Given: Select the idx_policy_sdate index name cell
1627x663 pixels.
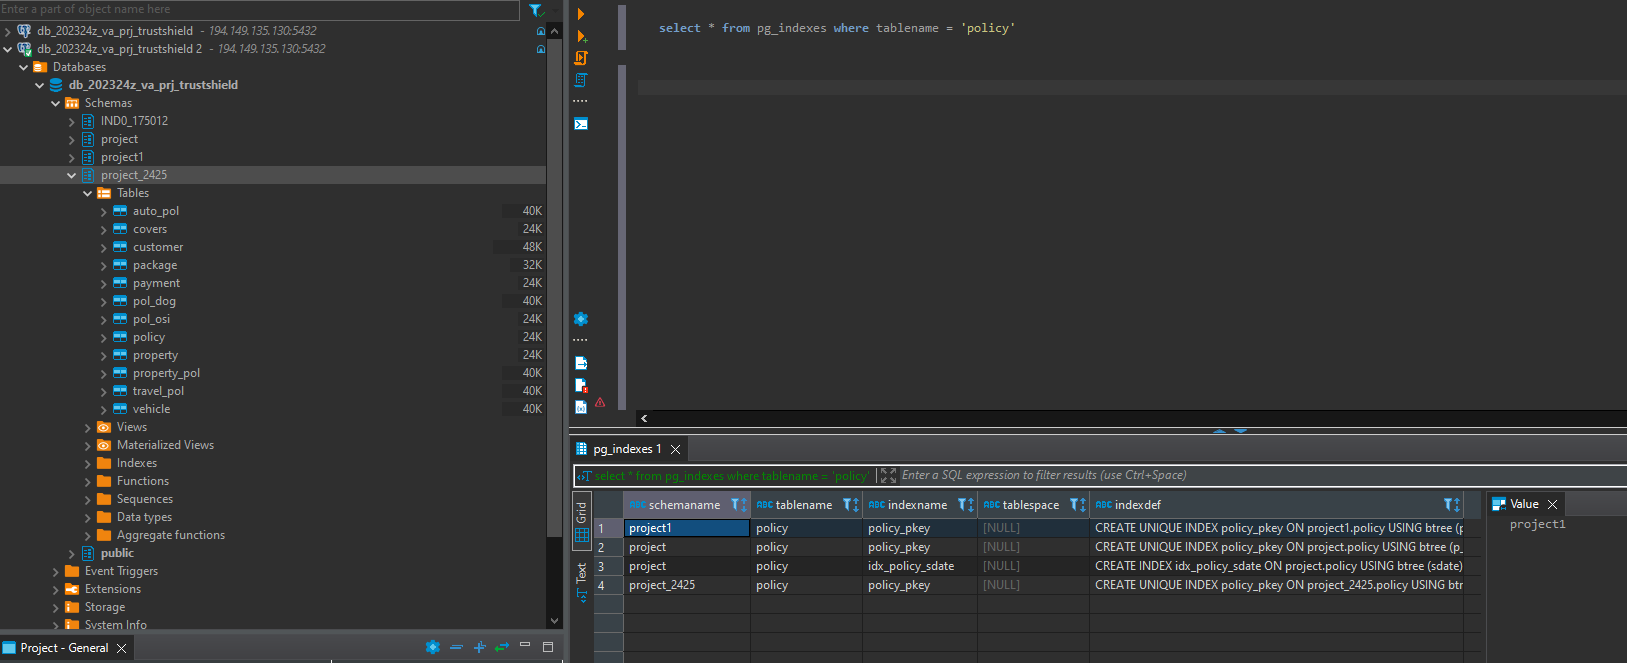Looking at the screenshot, I should (911, 566).
